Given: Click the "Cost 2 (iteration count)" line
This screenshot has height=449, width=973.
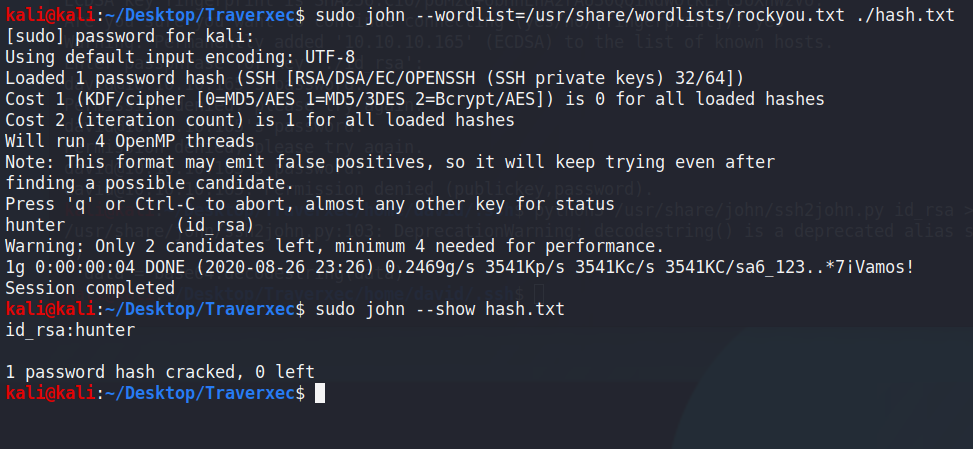Looking at the screenshot, I should coord(260,121).
